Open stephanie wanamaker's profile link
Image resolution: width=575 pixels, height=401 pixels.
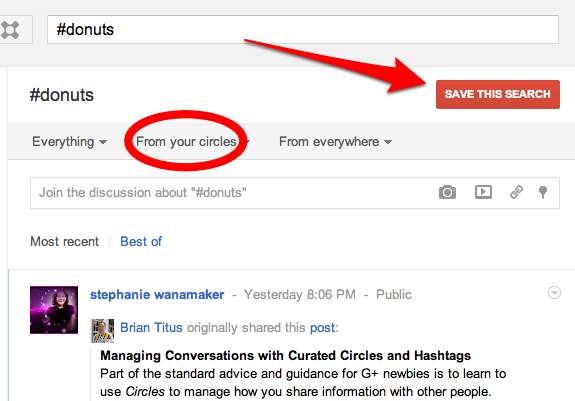pos(157,295)
